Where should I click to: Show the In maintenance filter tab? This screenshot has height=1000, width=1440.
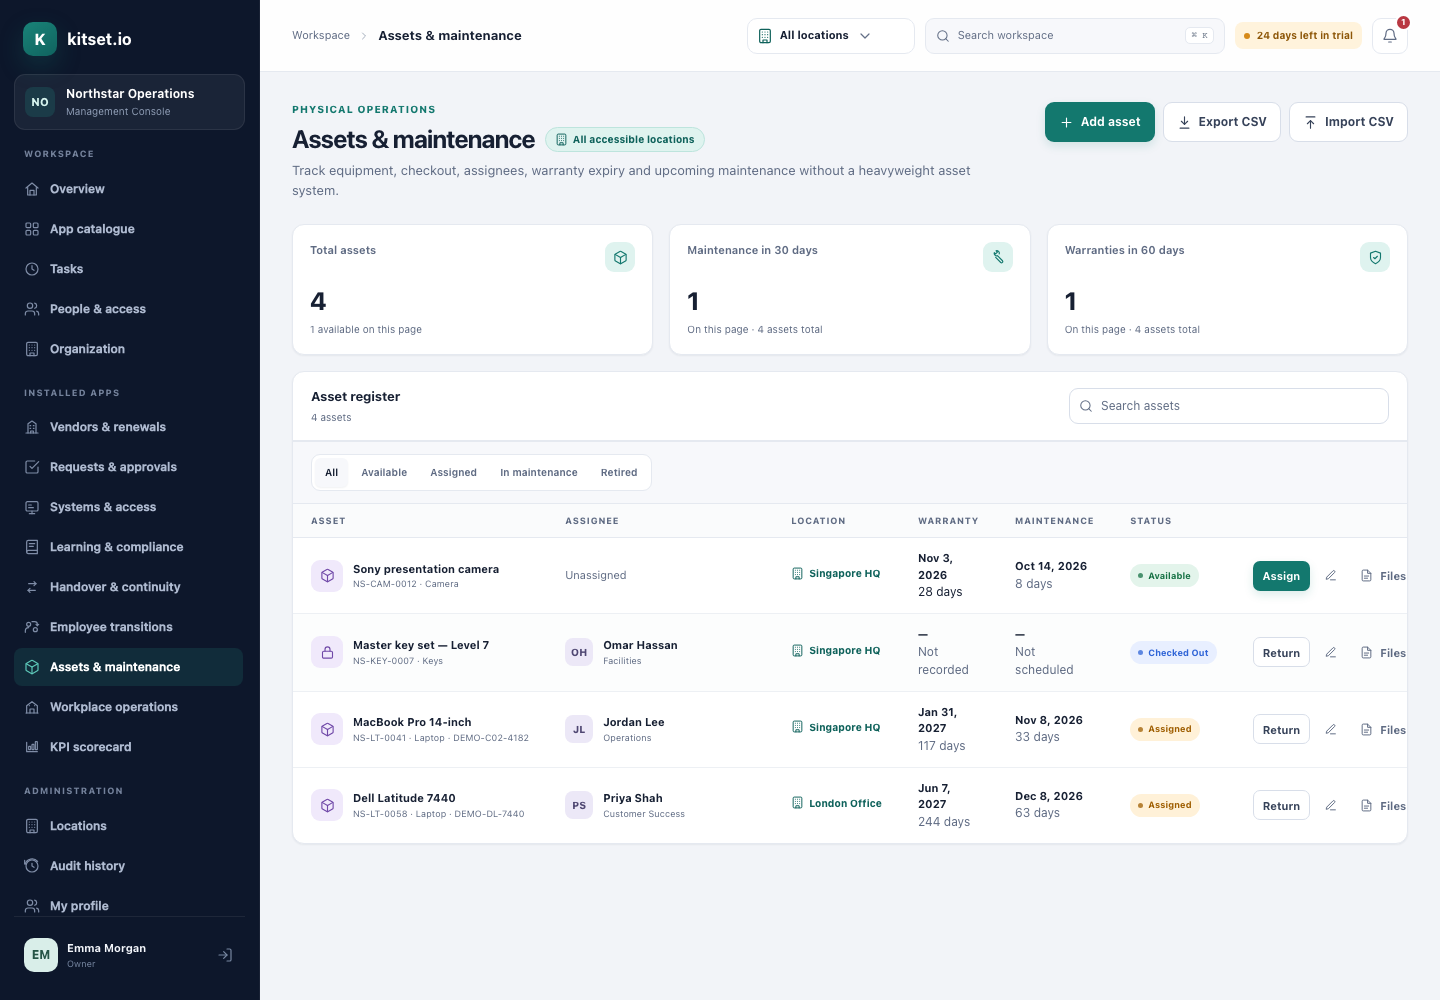point(539,473)
